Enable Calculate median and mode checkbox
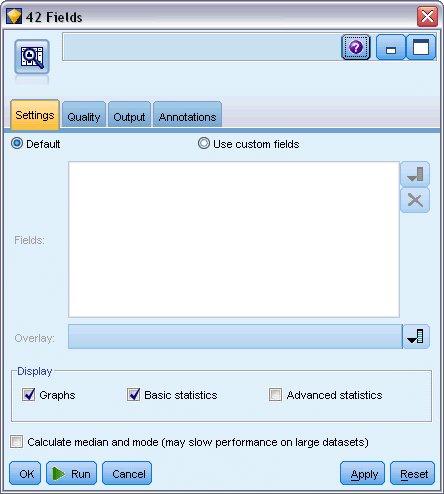The height and width of the screenshot is (494, 444). point(16,442)
